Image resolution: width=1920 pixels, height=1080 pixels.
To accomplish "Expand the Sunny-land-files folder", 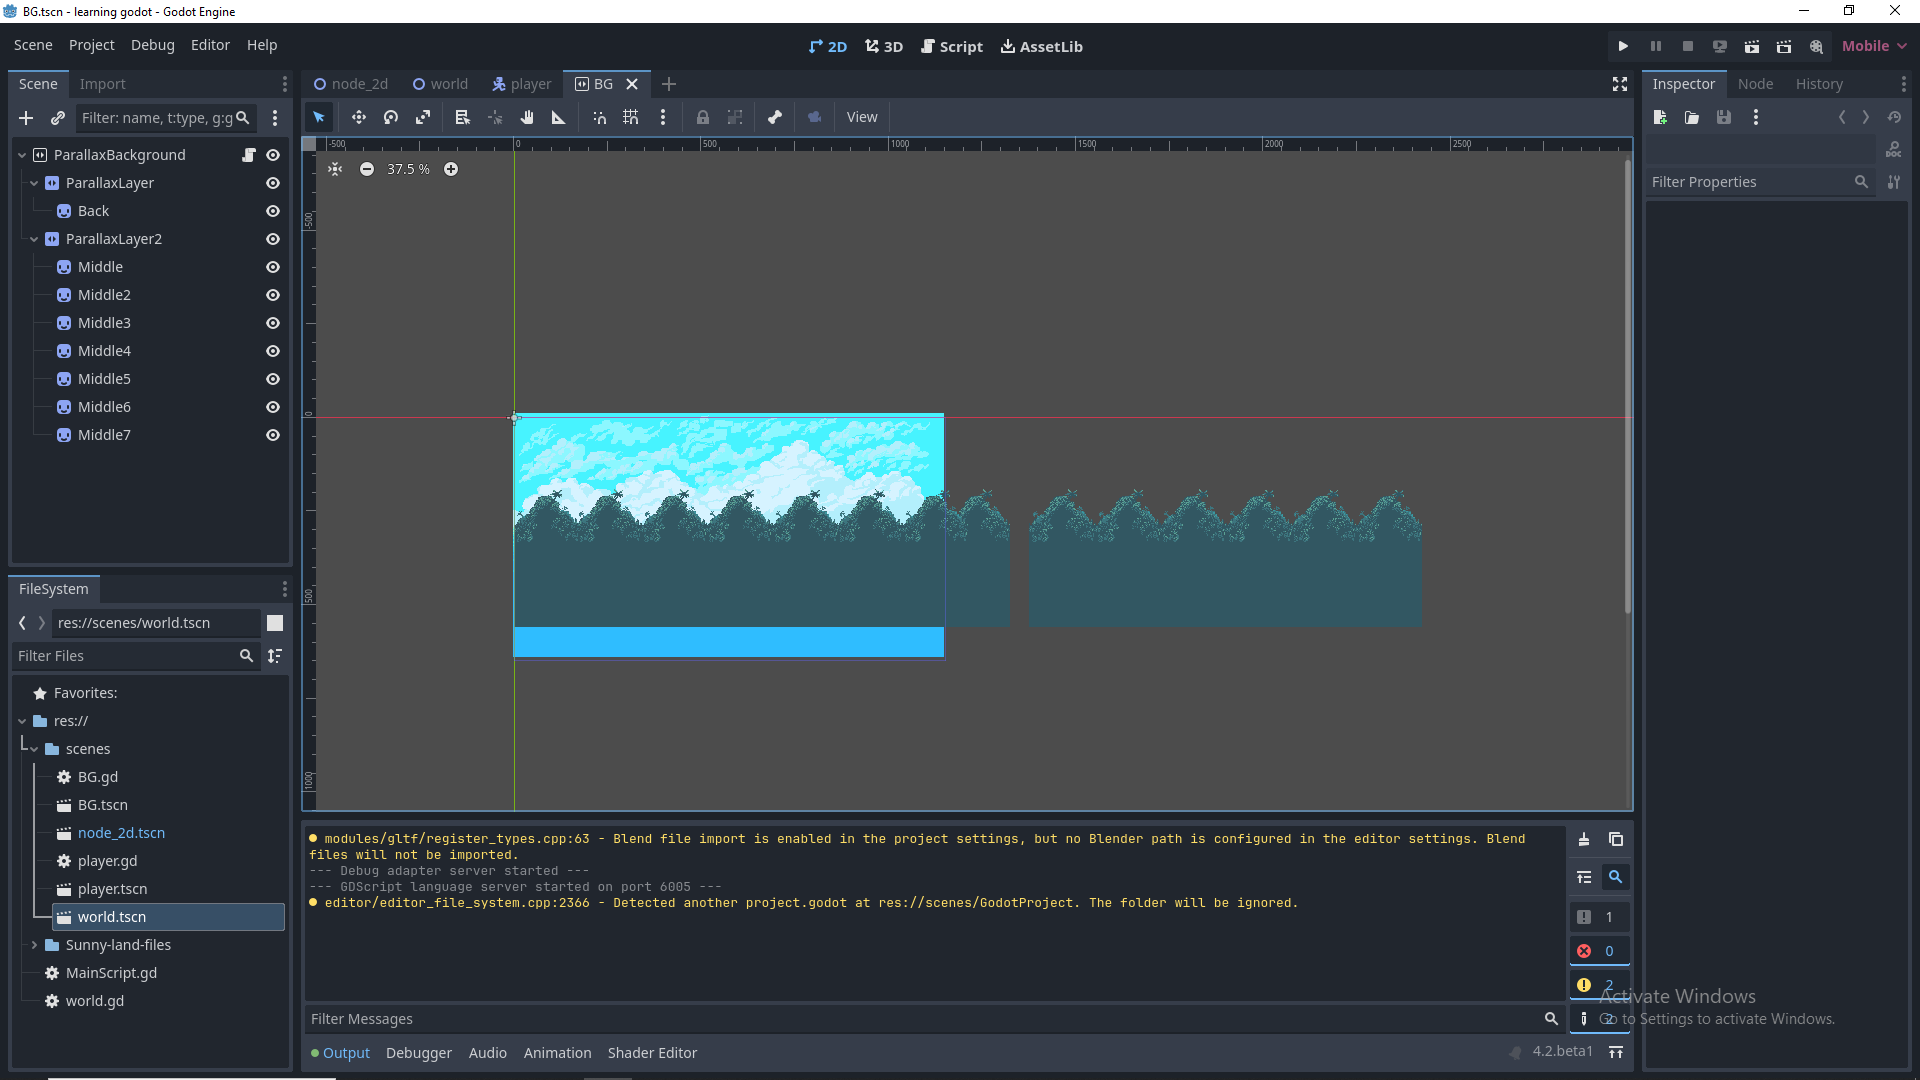I will [x=34, y=945].
